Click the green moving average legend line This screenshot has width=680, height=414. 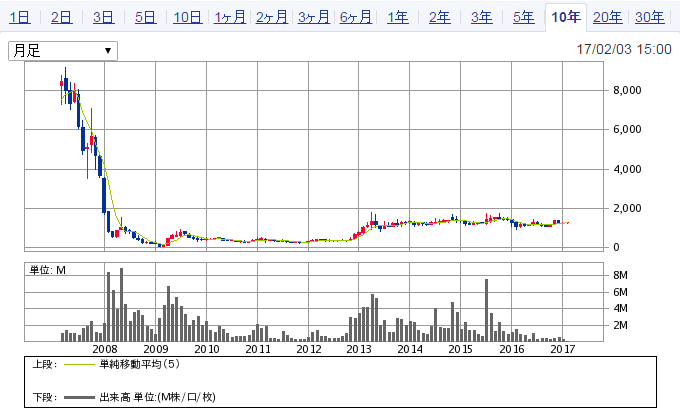(x=79, y=365)
